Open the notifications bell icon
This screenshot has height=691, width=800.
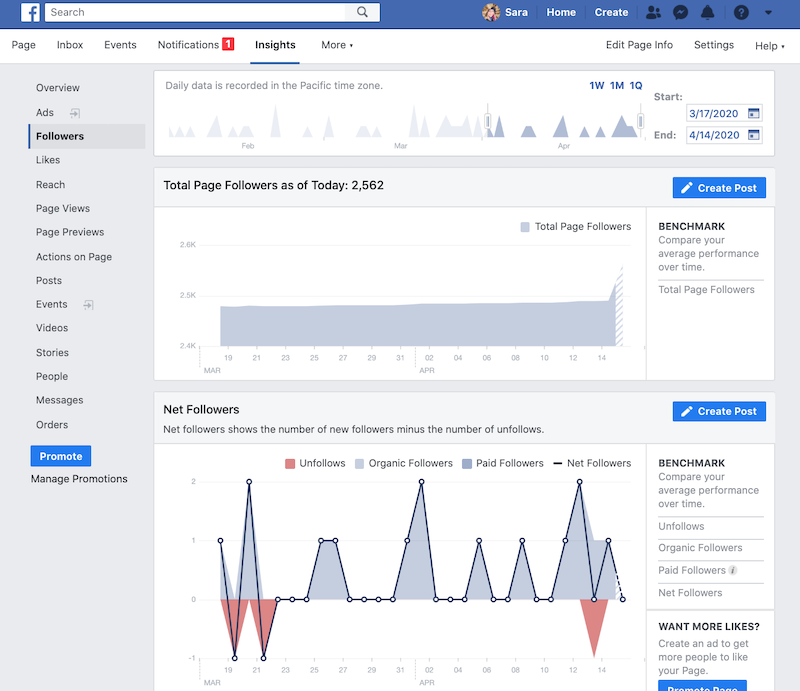708,12
